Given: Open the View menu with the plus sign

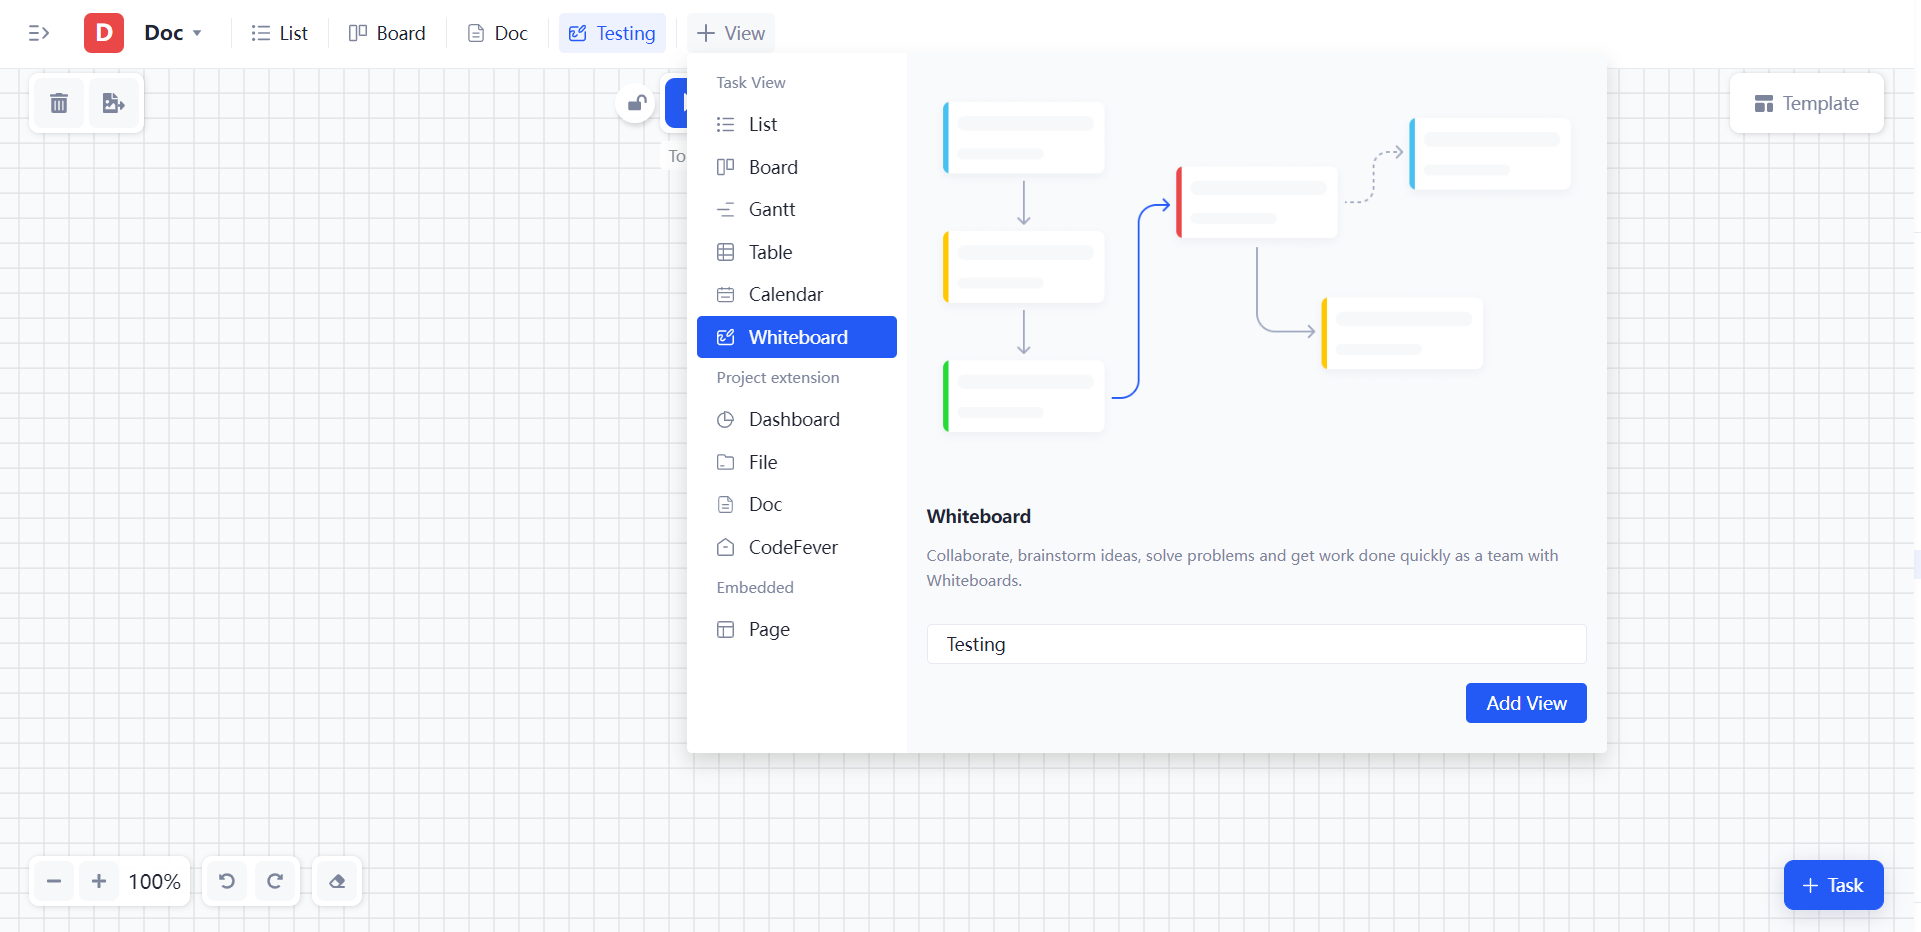Looking at the screenshot, I should 730,33.
